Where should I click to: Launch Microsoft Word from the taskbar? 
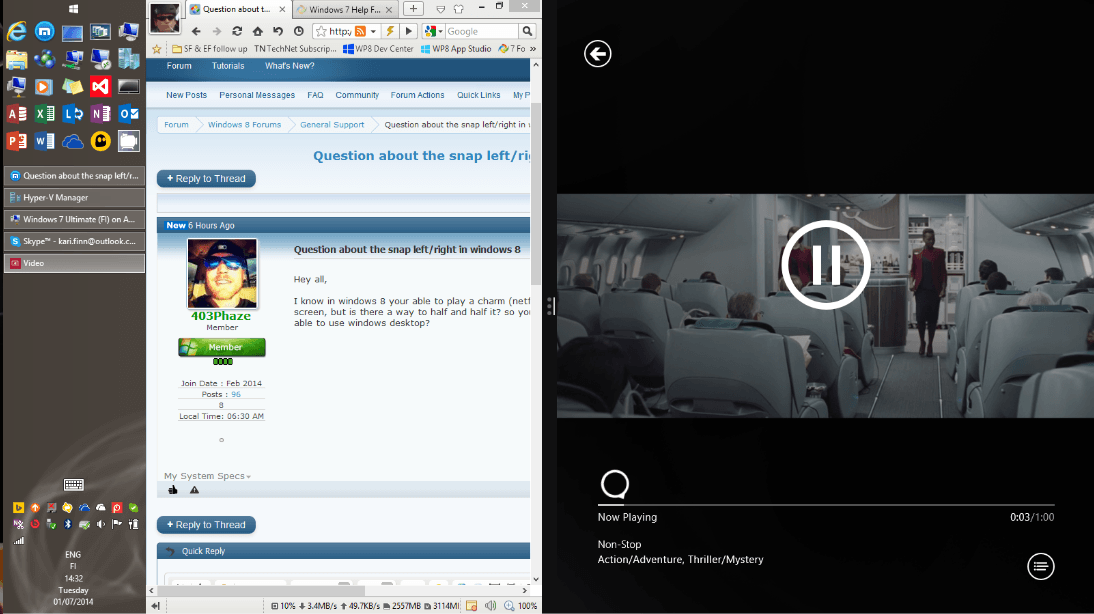(x=45, y=142)
